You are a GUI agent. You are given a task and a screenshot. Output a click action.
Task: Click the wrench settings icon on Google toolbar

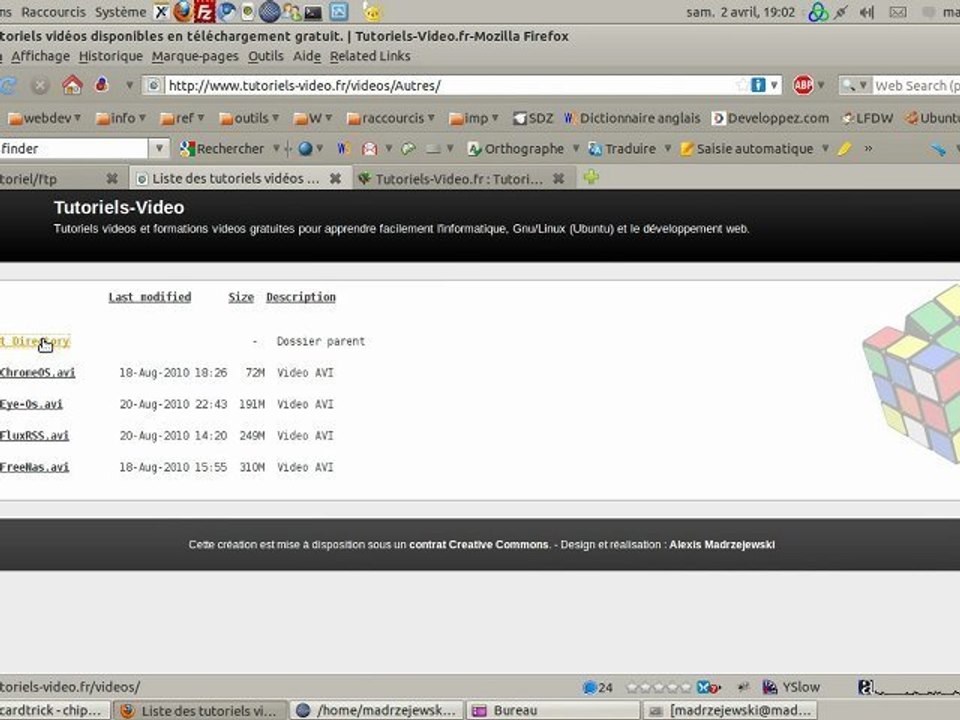click(938, 149)
